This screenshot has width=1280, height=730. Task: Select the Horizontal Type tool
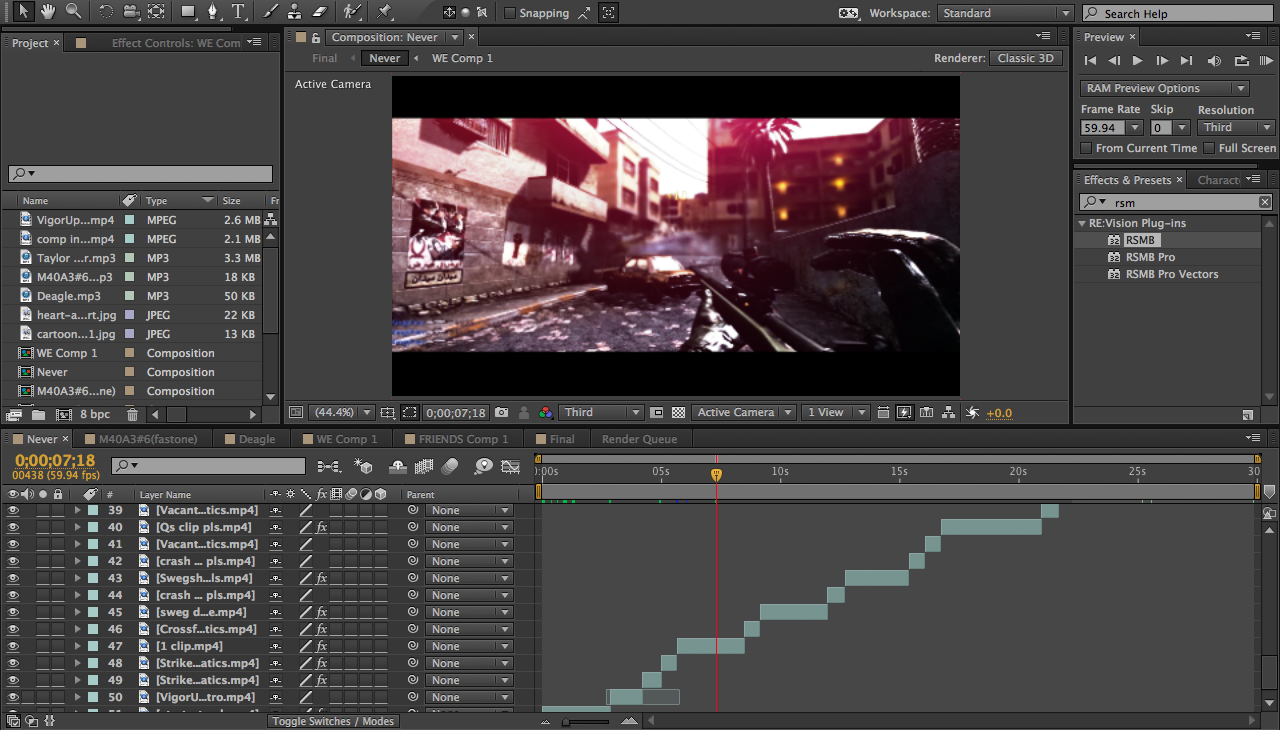(x=238, y=12)
